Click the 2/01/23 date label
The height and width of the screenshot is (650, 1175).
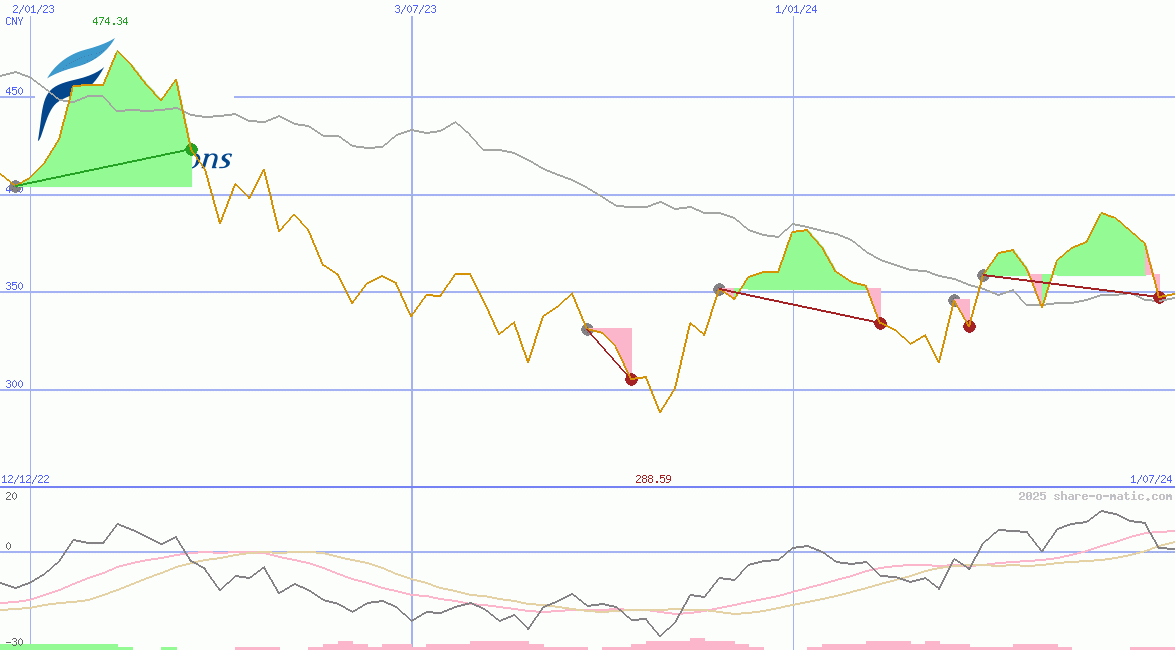point(33,9)
